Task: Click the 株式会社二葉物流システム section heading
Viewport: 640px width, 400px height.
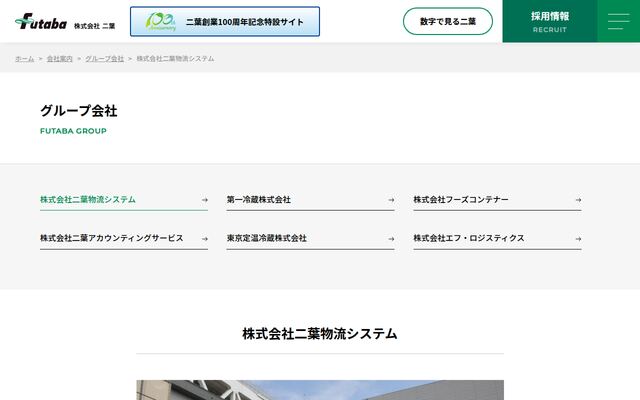Action: coord(320,333)
